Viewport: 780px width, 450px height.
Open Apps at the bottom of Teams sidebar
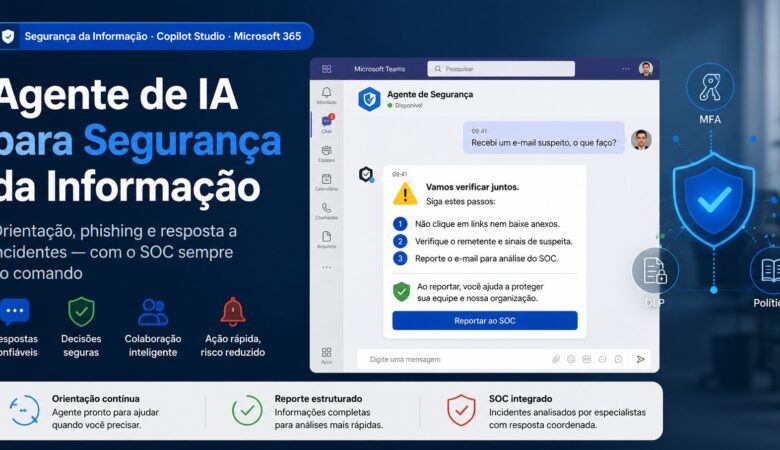[x=326, y=356]
